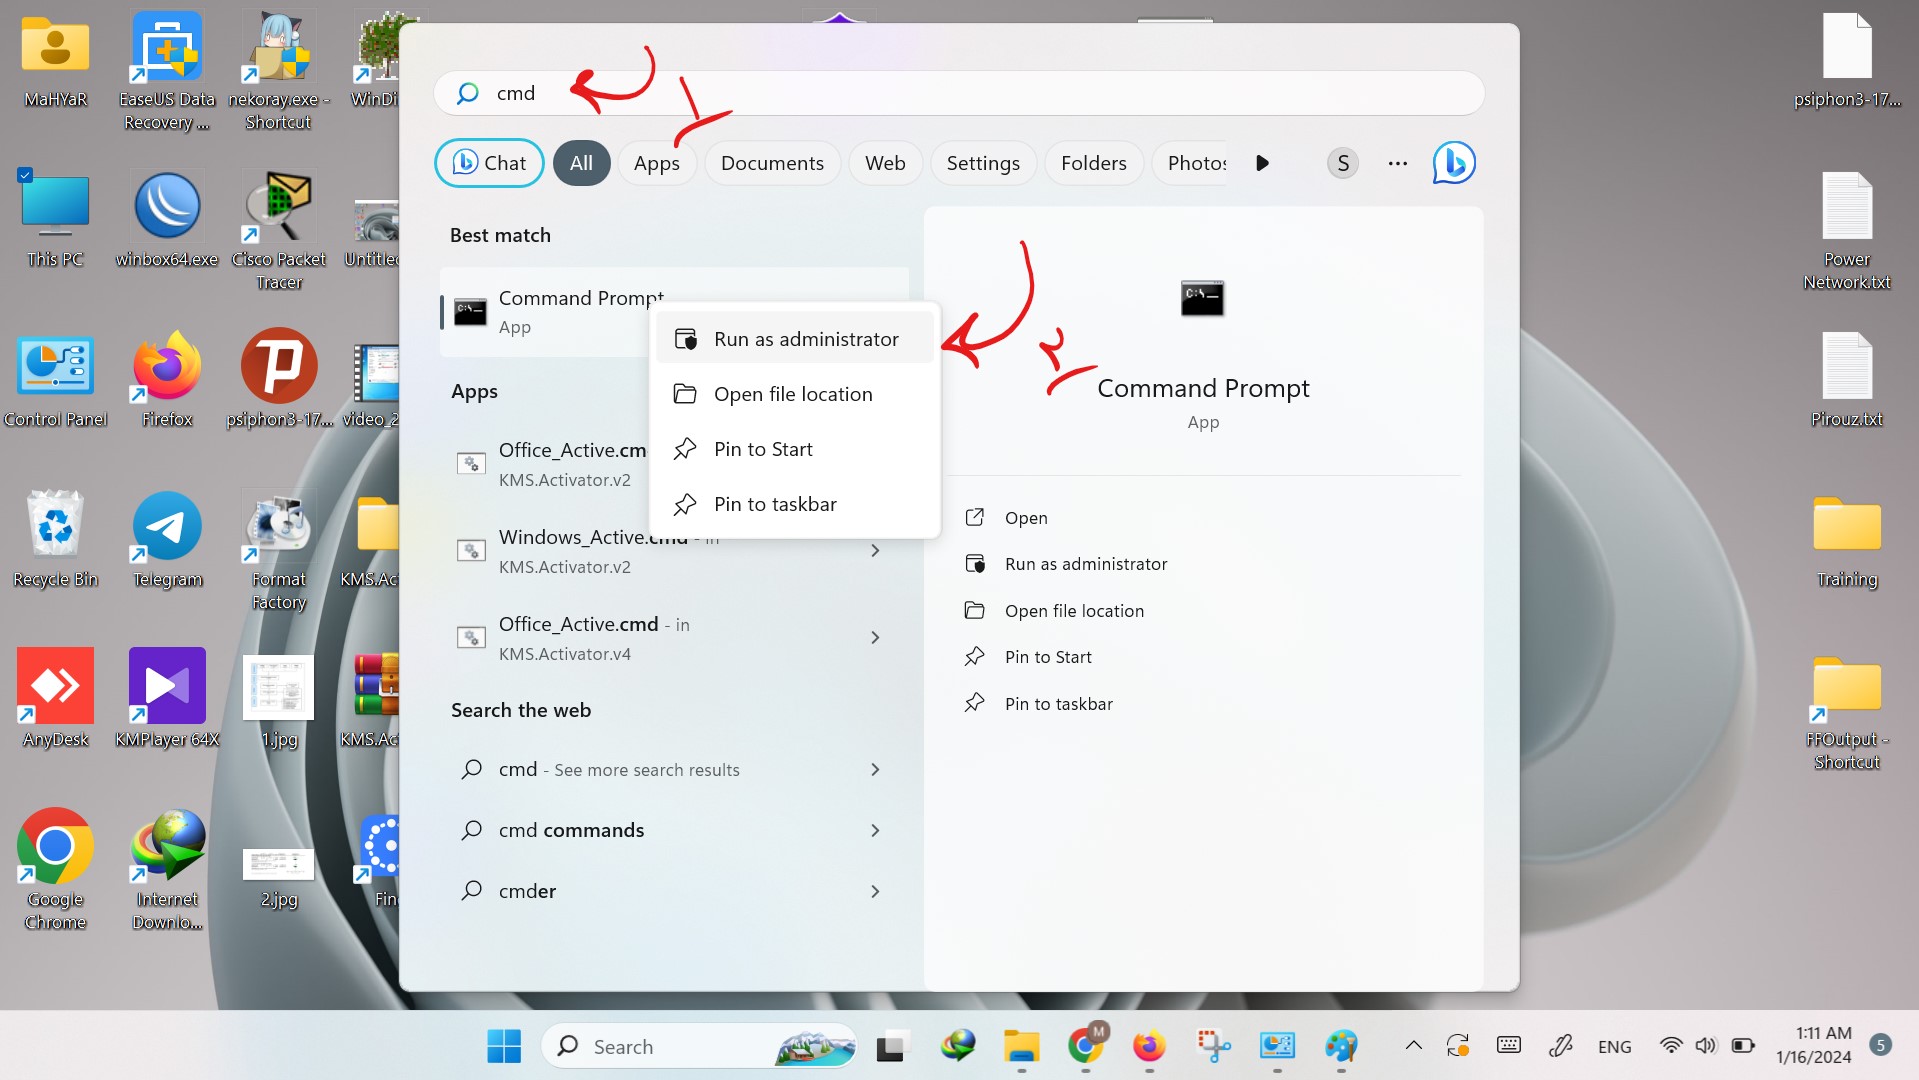Open Snipping Tool from taskbar
This screenshot has width=1919, height=1080.
click(x=1213, y=1046)
